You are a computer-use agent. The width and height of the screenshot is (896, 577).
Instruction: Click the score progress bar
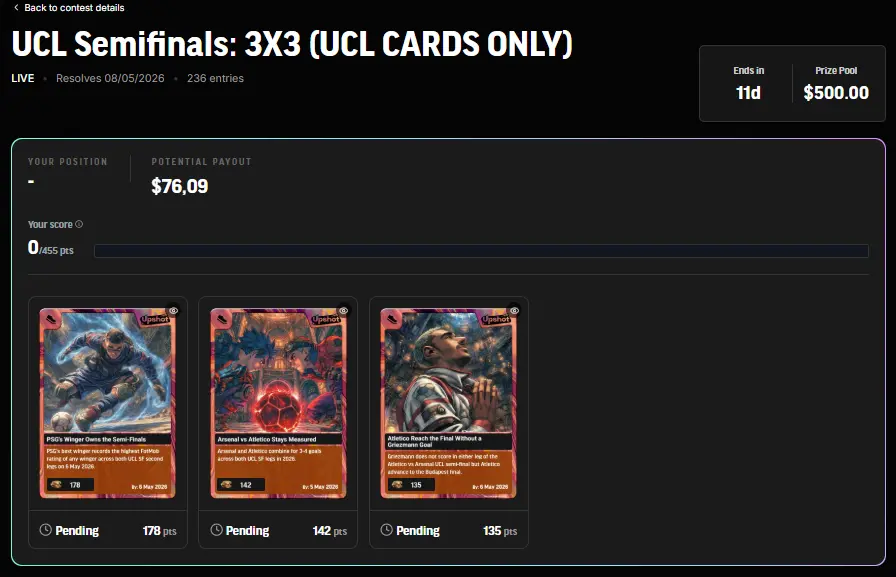coord(481,251)
